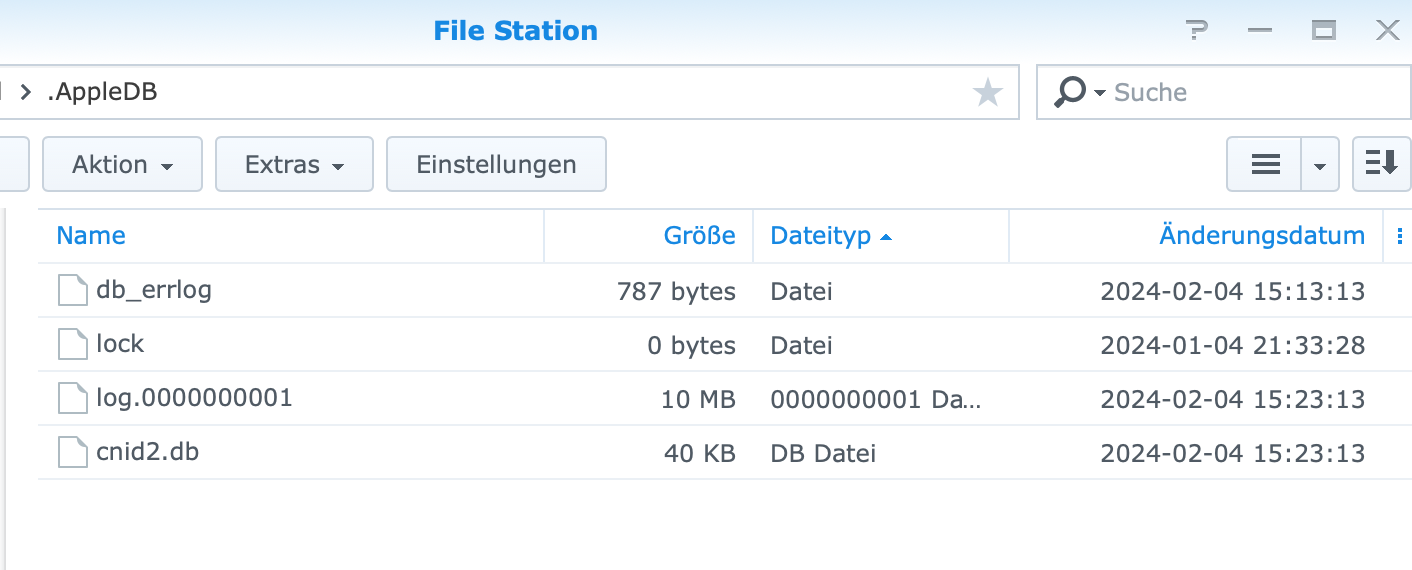Toggle Dateityp column sort direction
This screenshot has width=1412, height=570.
tap(830, 236)
